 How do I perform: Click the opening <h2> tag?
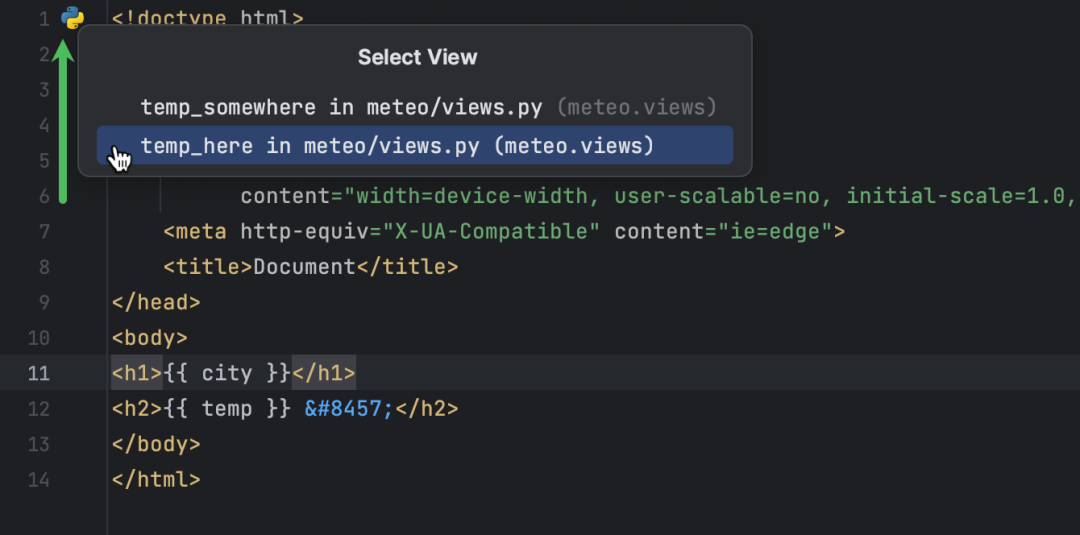137,409
